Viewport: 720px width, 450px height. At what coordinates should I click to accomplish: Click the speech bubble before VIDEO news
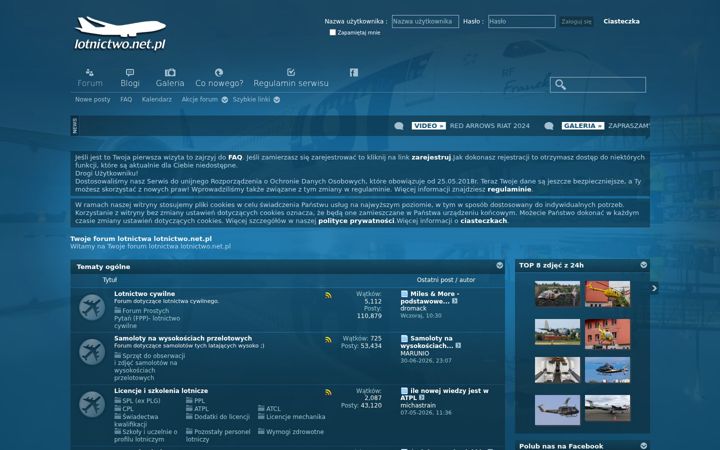(x=399, y=126)
